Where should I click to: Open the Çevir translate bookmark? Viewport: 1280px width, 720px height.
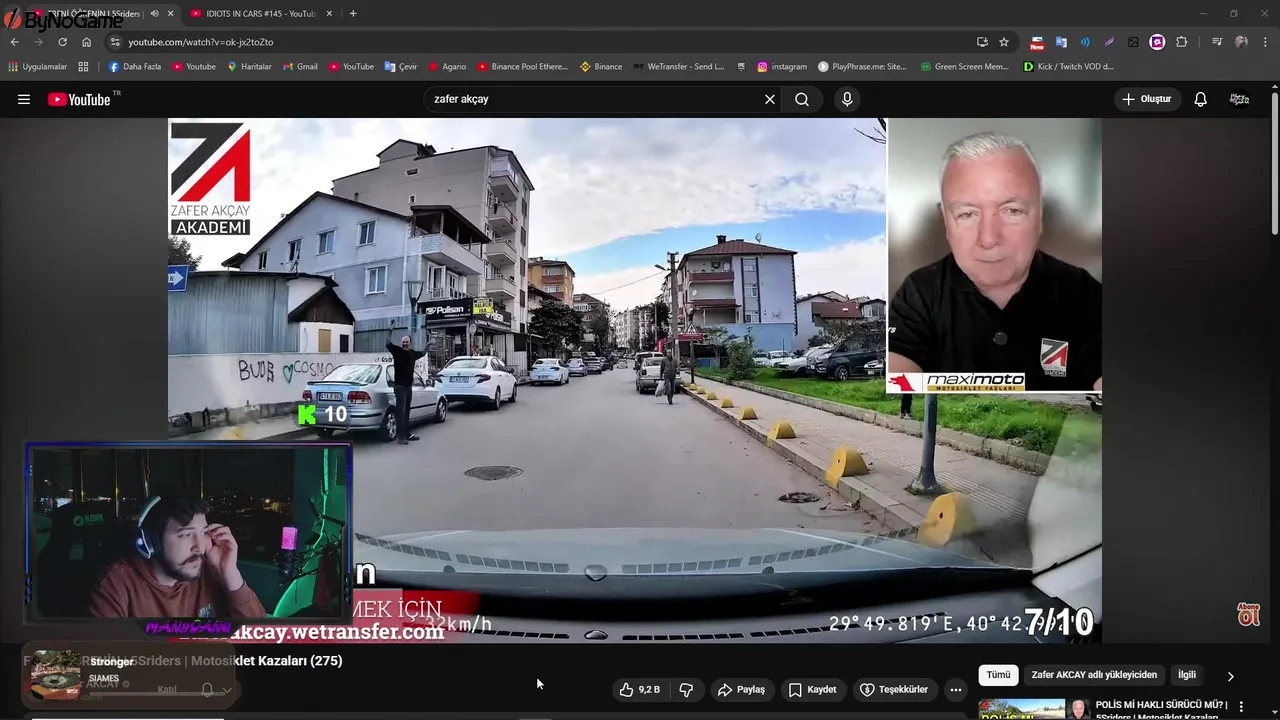click(x=401, y=67)
